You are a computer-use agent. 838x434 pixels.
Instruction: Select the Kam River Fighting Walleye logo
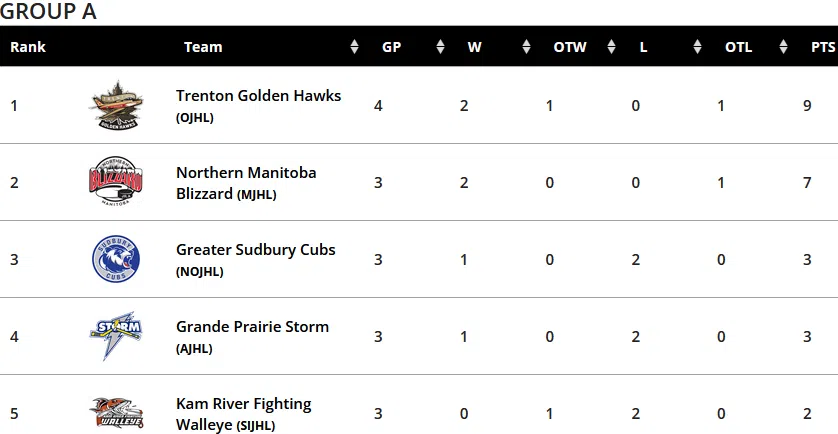pos(116,413)
